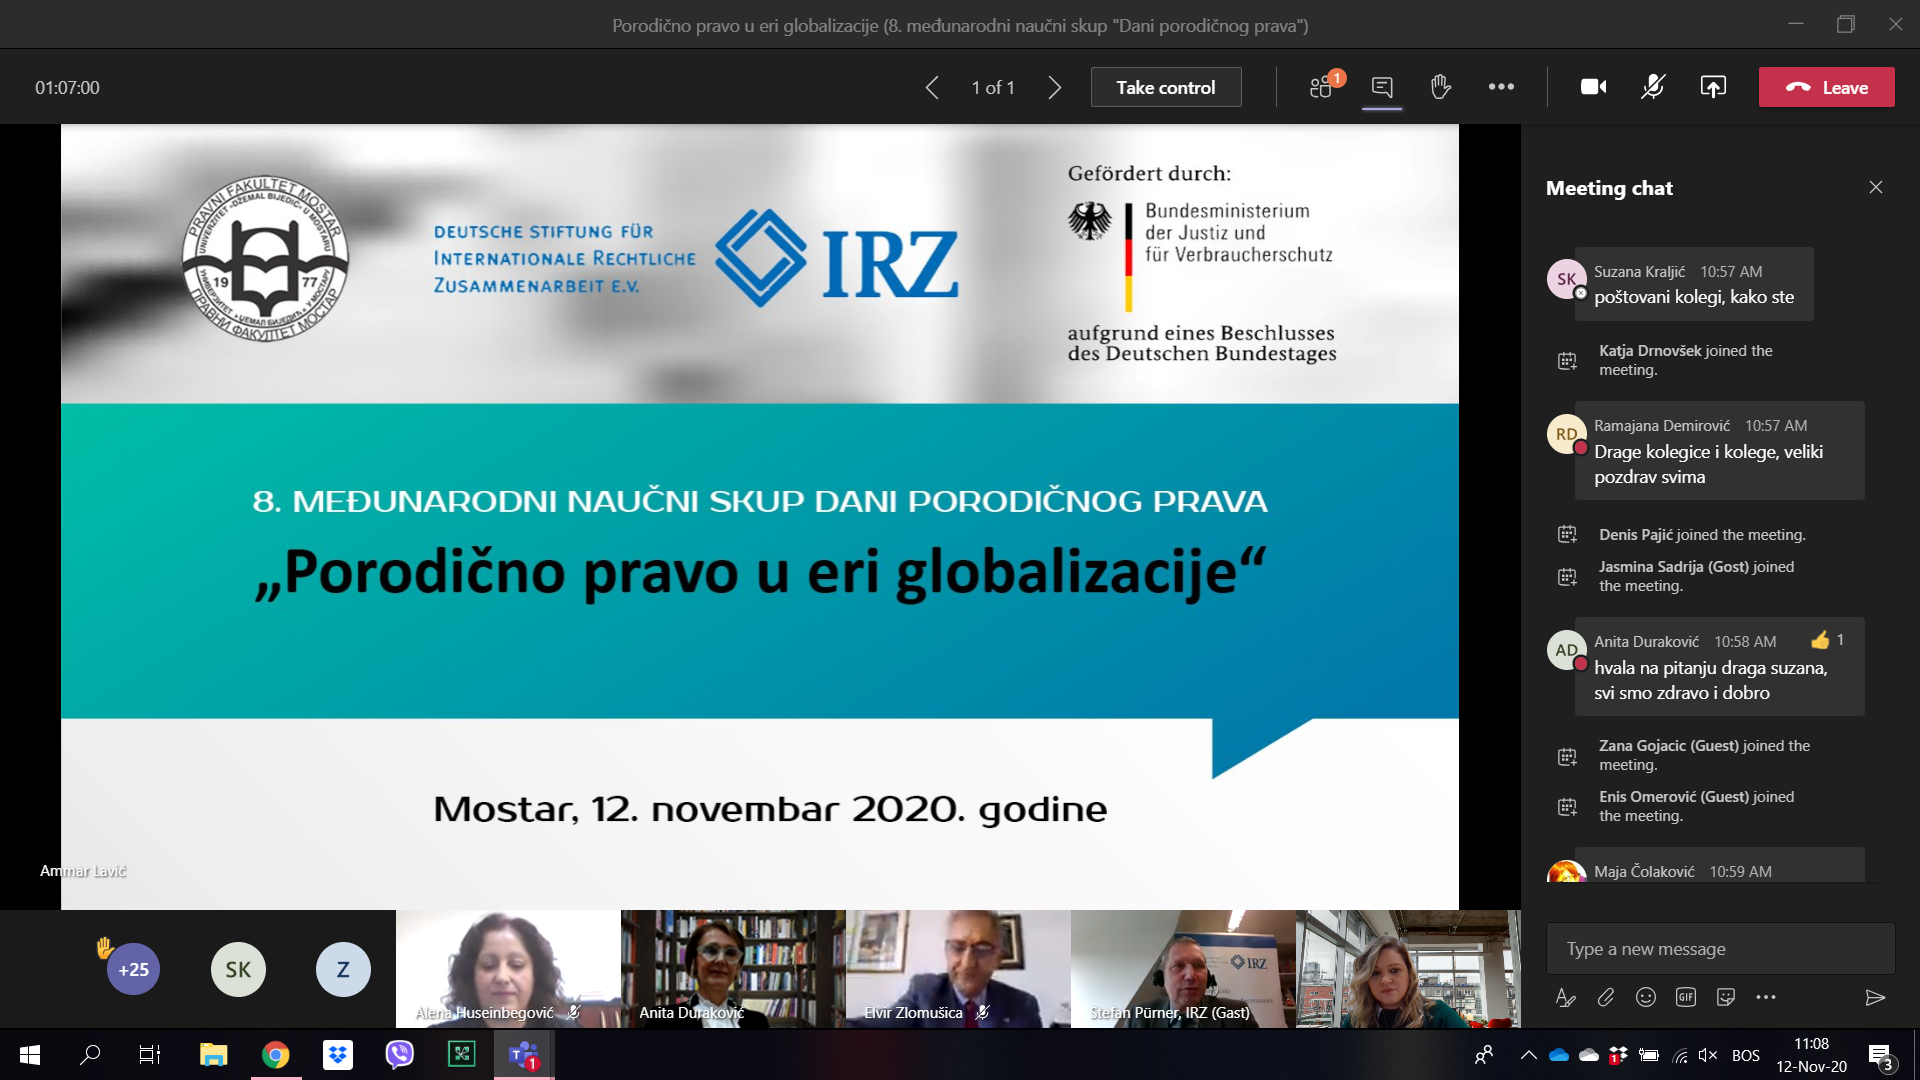The image size is (1920, 1080).
Task: Raise your hand in the meeting
Action: (x=1440, y=87)
